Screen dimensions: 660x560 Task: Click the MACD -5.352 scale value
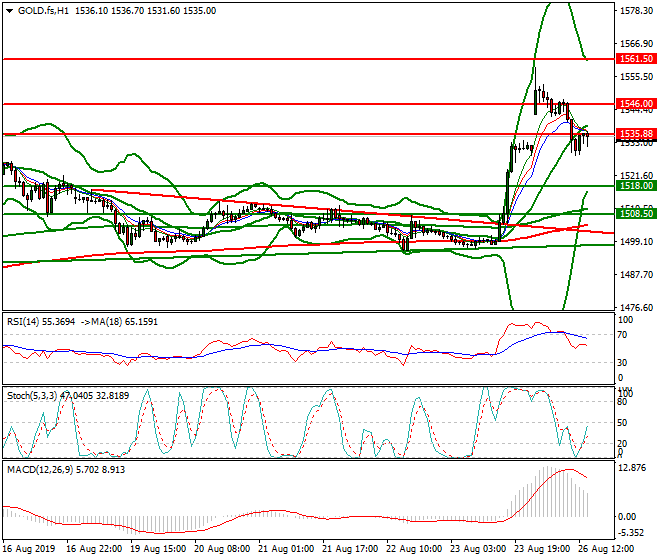point(631,533)
